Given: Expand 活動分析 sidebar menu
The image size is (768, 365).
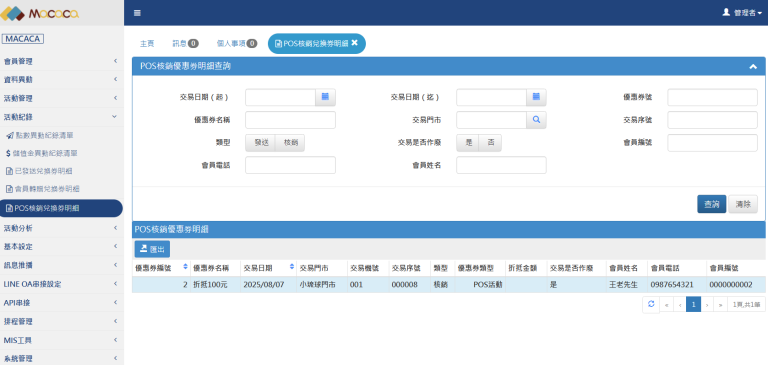Looking at the screenshot, I should (61, 228).
